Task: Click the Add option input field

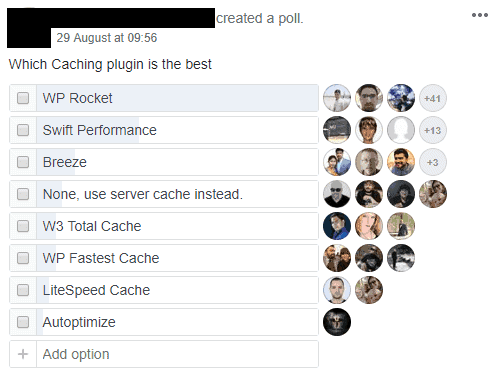Action: click(177, 354)
